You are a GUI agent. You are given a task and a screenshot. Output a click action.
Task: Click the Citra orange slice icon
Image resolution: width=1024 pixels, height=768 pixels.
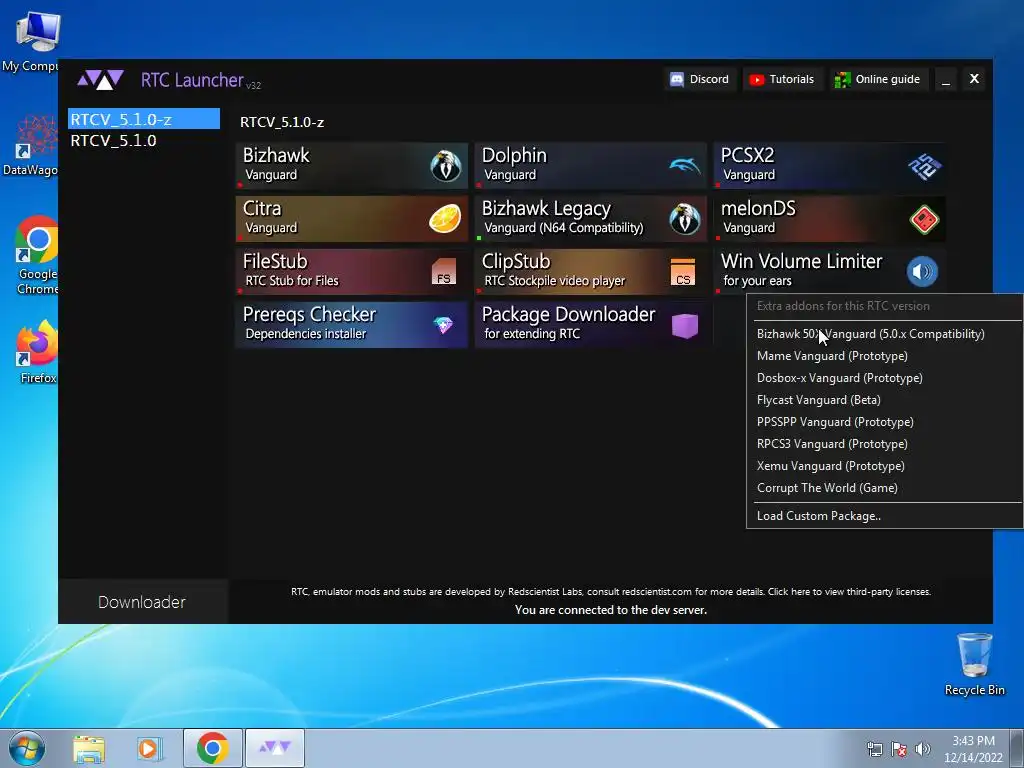[x=445, y=219]
